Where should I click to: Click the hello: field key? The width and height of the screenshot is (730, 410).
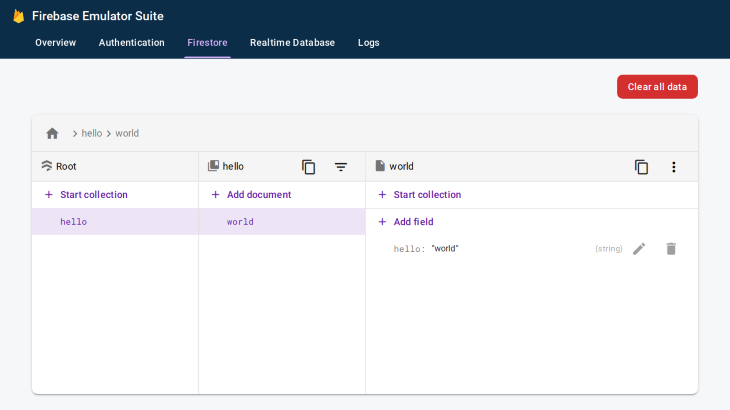click(x=409, y=249)
